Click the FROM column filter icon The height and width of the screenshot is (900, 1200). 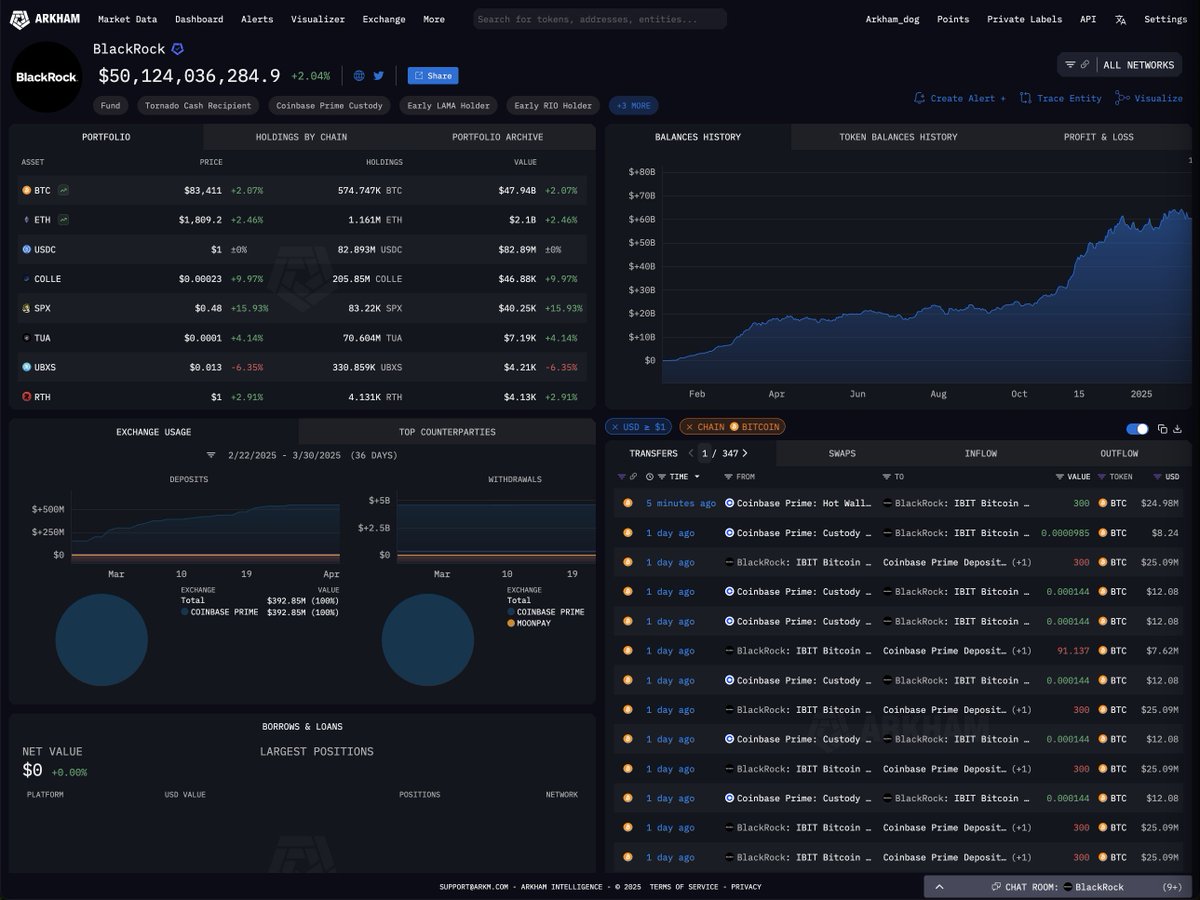point(728,477)
